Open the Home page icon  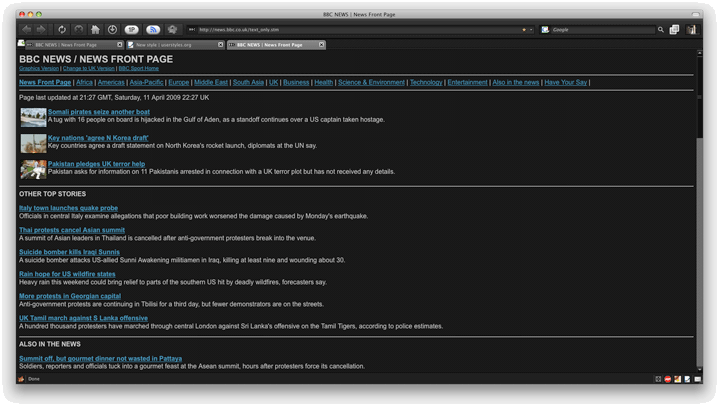click(95, 29)
